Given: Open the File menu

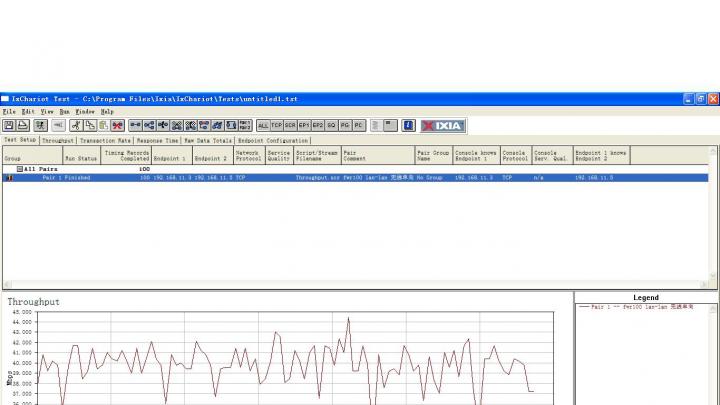Looking at the screenshot, I should [9, 112].
